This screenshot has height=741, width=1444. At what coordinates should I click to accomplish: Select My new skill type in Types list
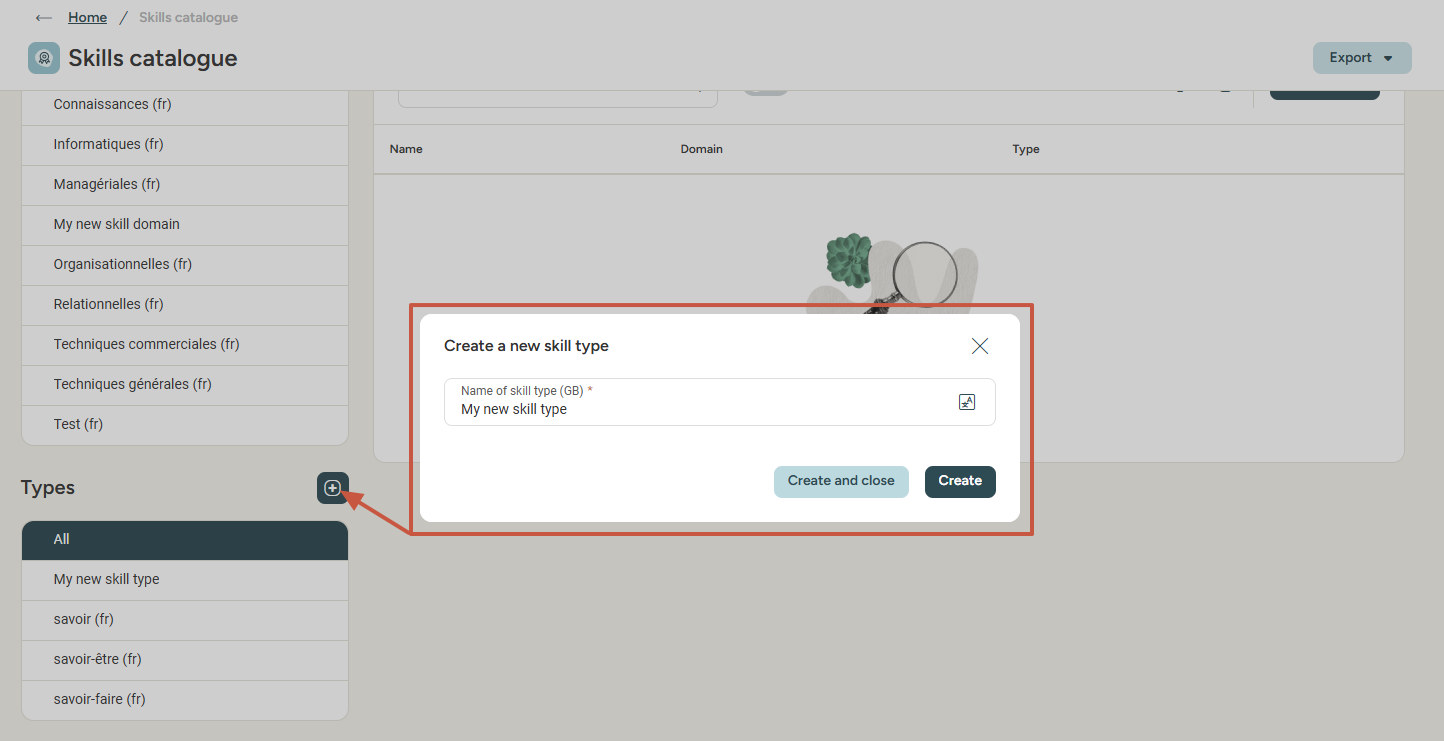point(185,580)
